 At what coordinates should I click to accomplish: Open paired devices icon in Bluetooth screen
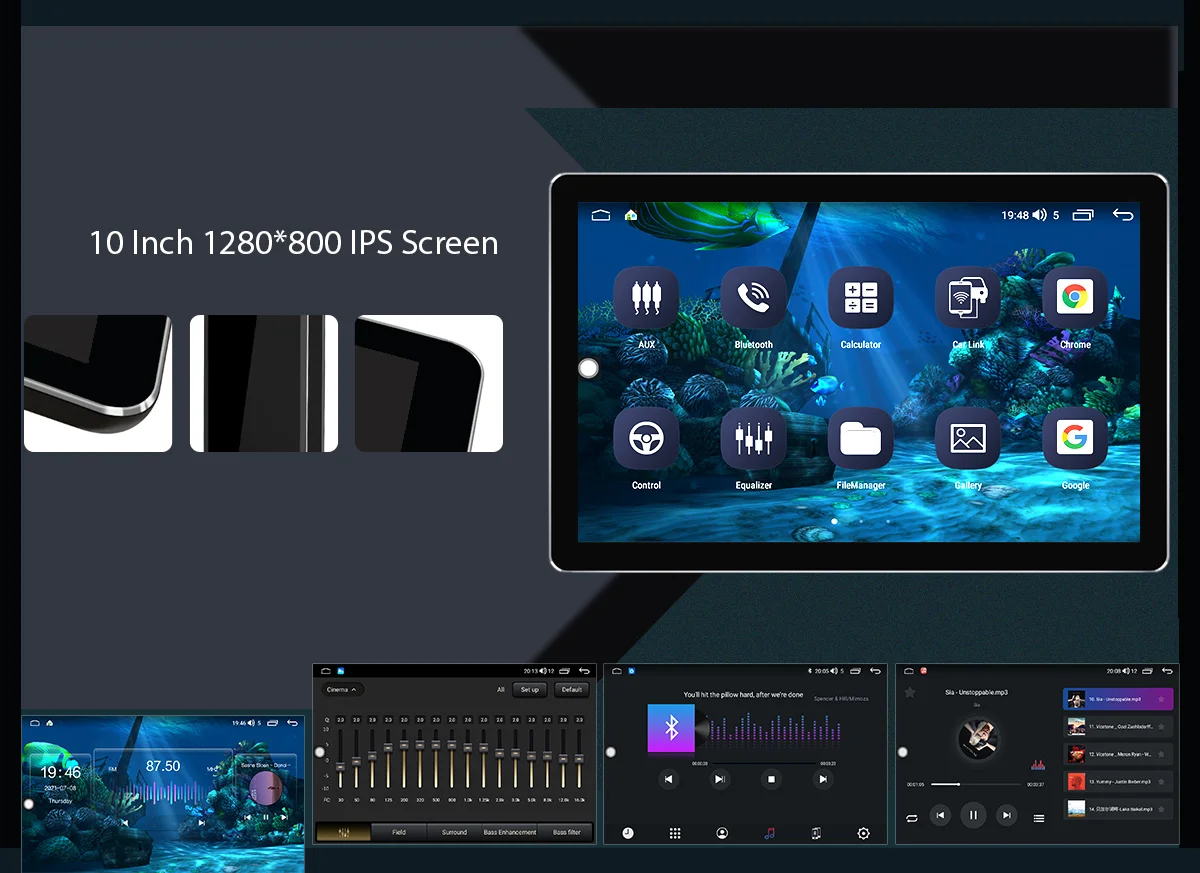(x=816, y=833)
